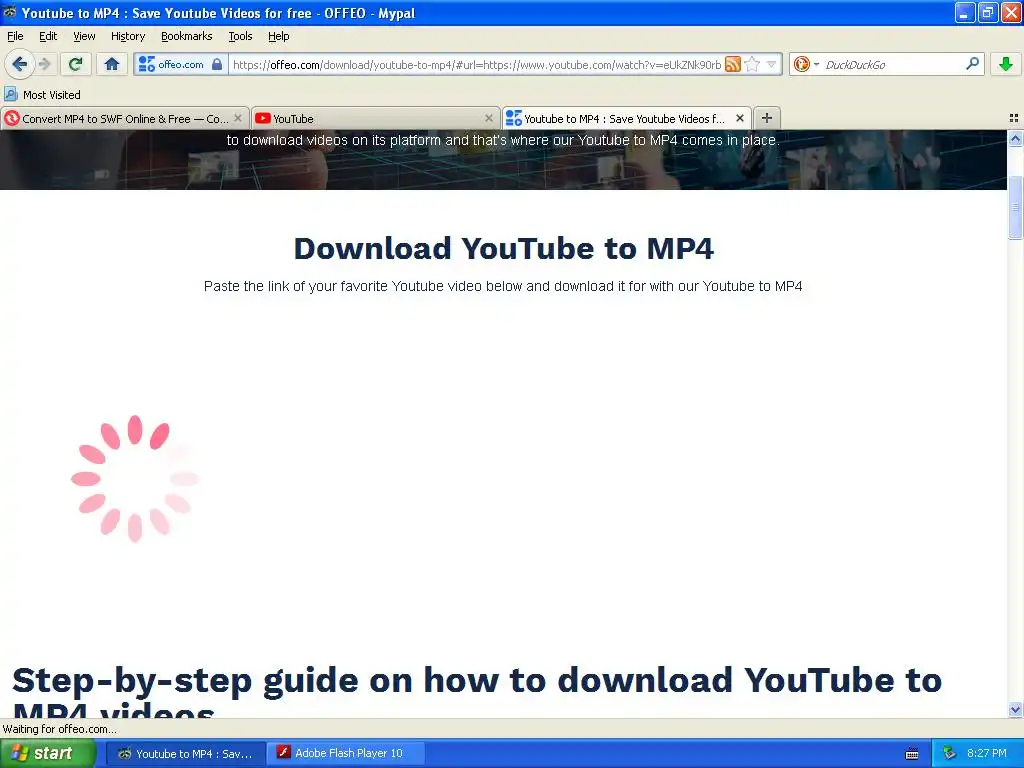Screen dimensions: 1024x768
Task: Reload the page with the green refresh icon
Action: coord(75,64)
